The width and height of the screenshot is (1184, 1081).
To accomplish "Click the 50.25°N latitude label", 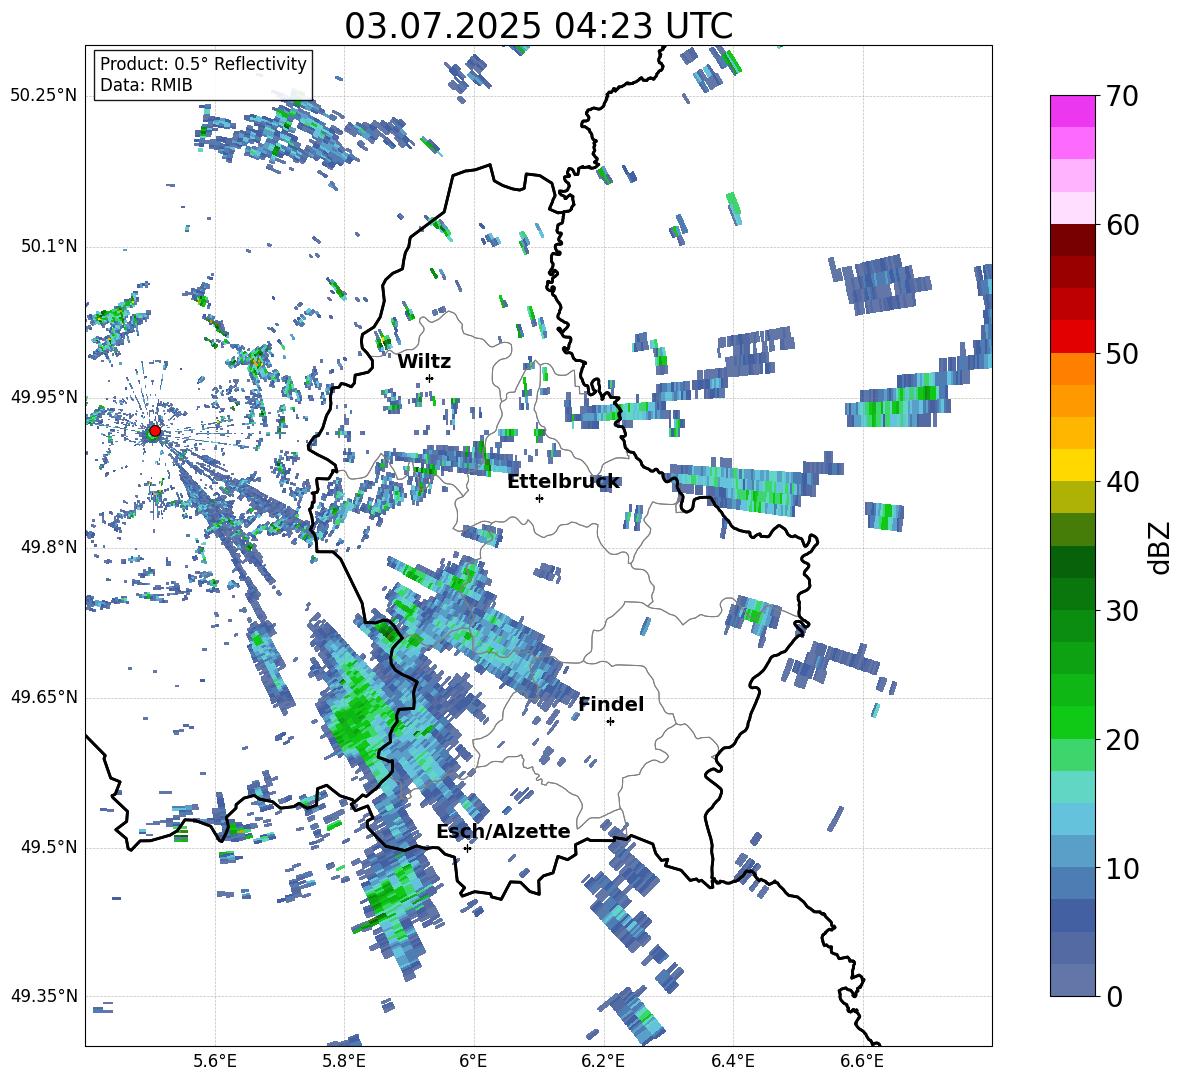I will click(44, 96).
